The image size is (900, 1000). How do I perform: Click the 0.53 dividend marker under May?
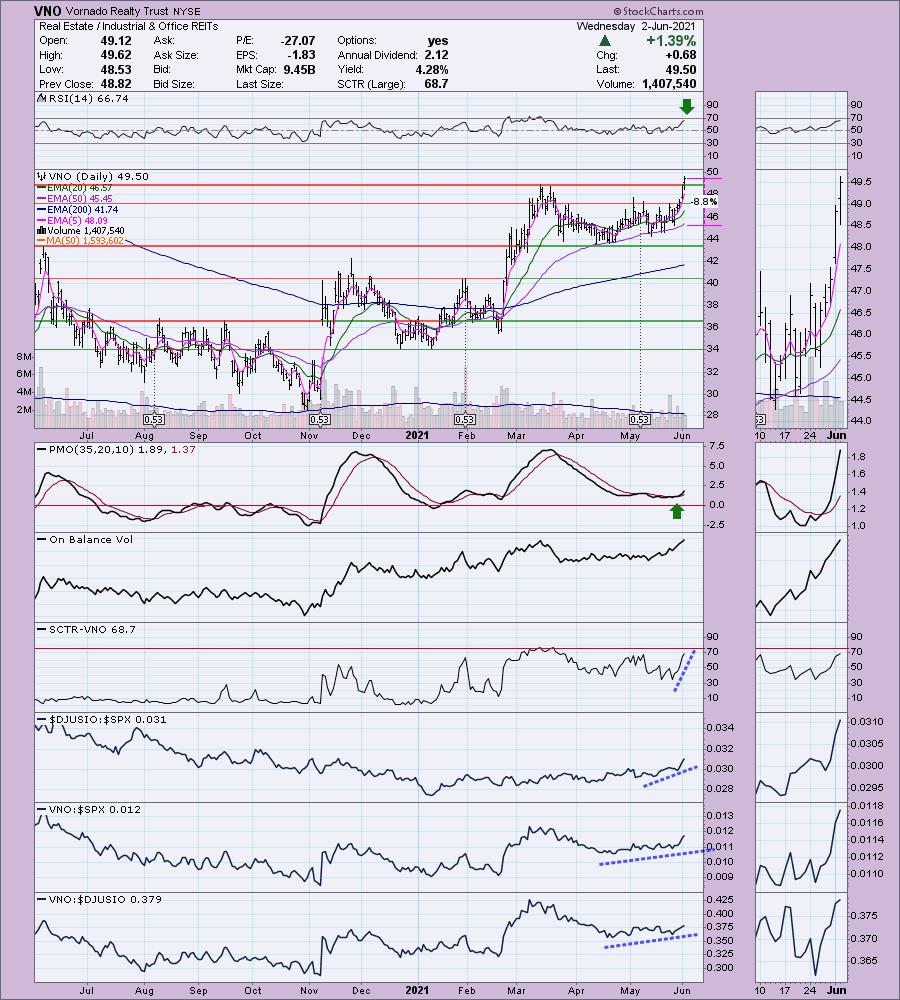coord(639,420)
